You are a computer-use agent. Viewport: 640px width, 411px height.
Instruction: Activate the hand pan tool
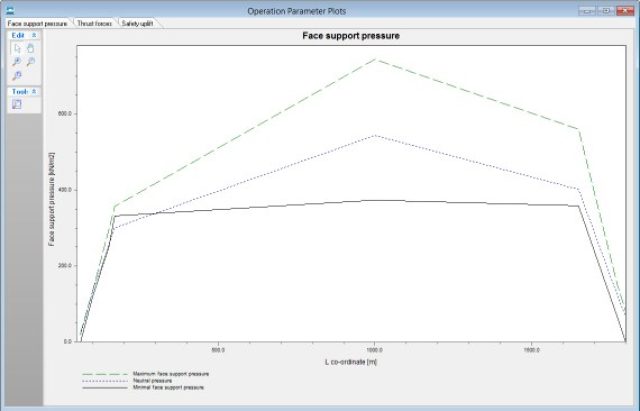coord(31,49)
